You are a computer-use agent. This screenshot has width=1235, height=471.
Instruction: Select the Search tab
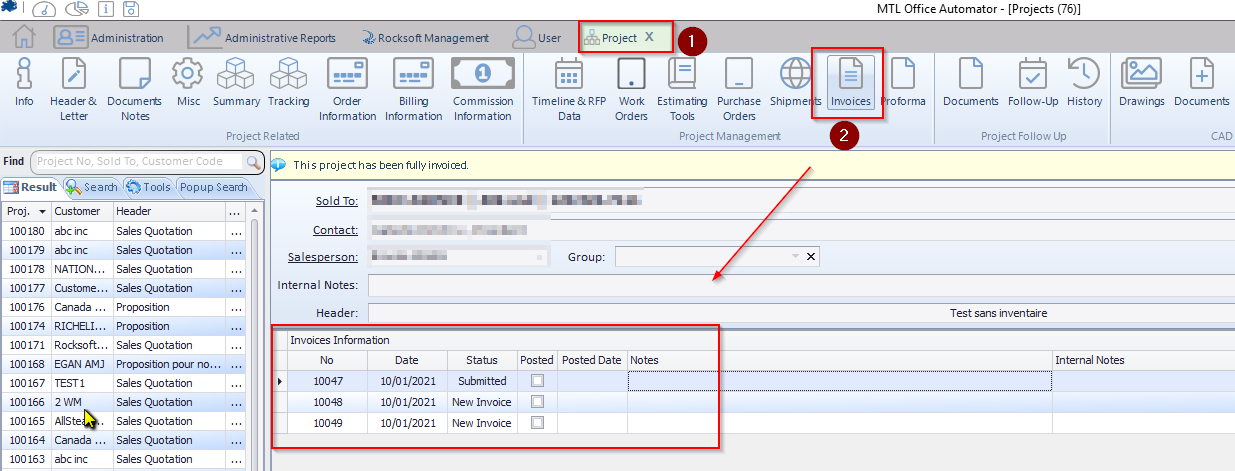coord(92,187)
